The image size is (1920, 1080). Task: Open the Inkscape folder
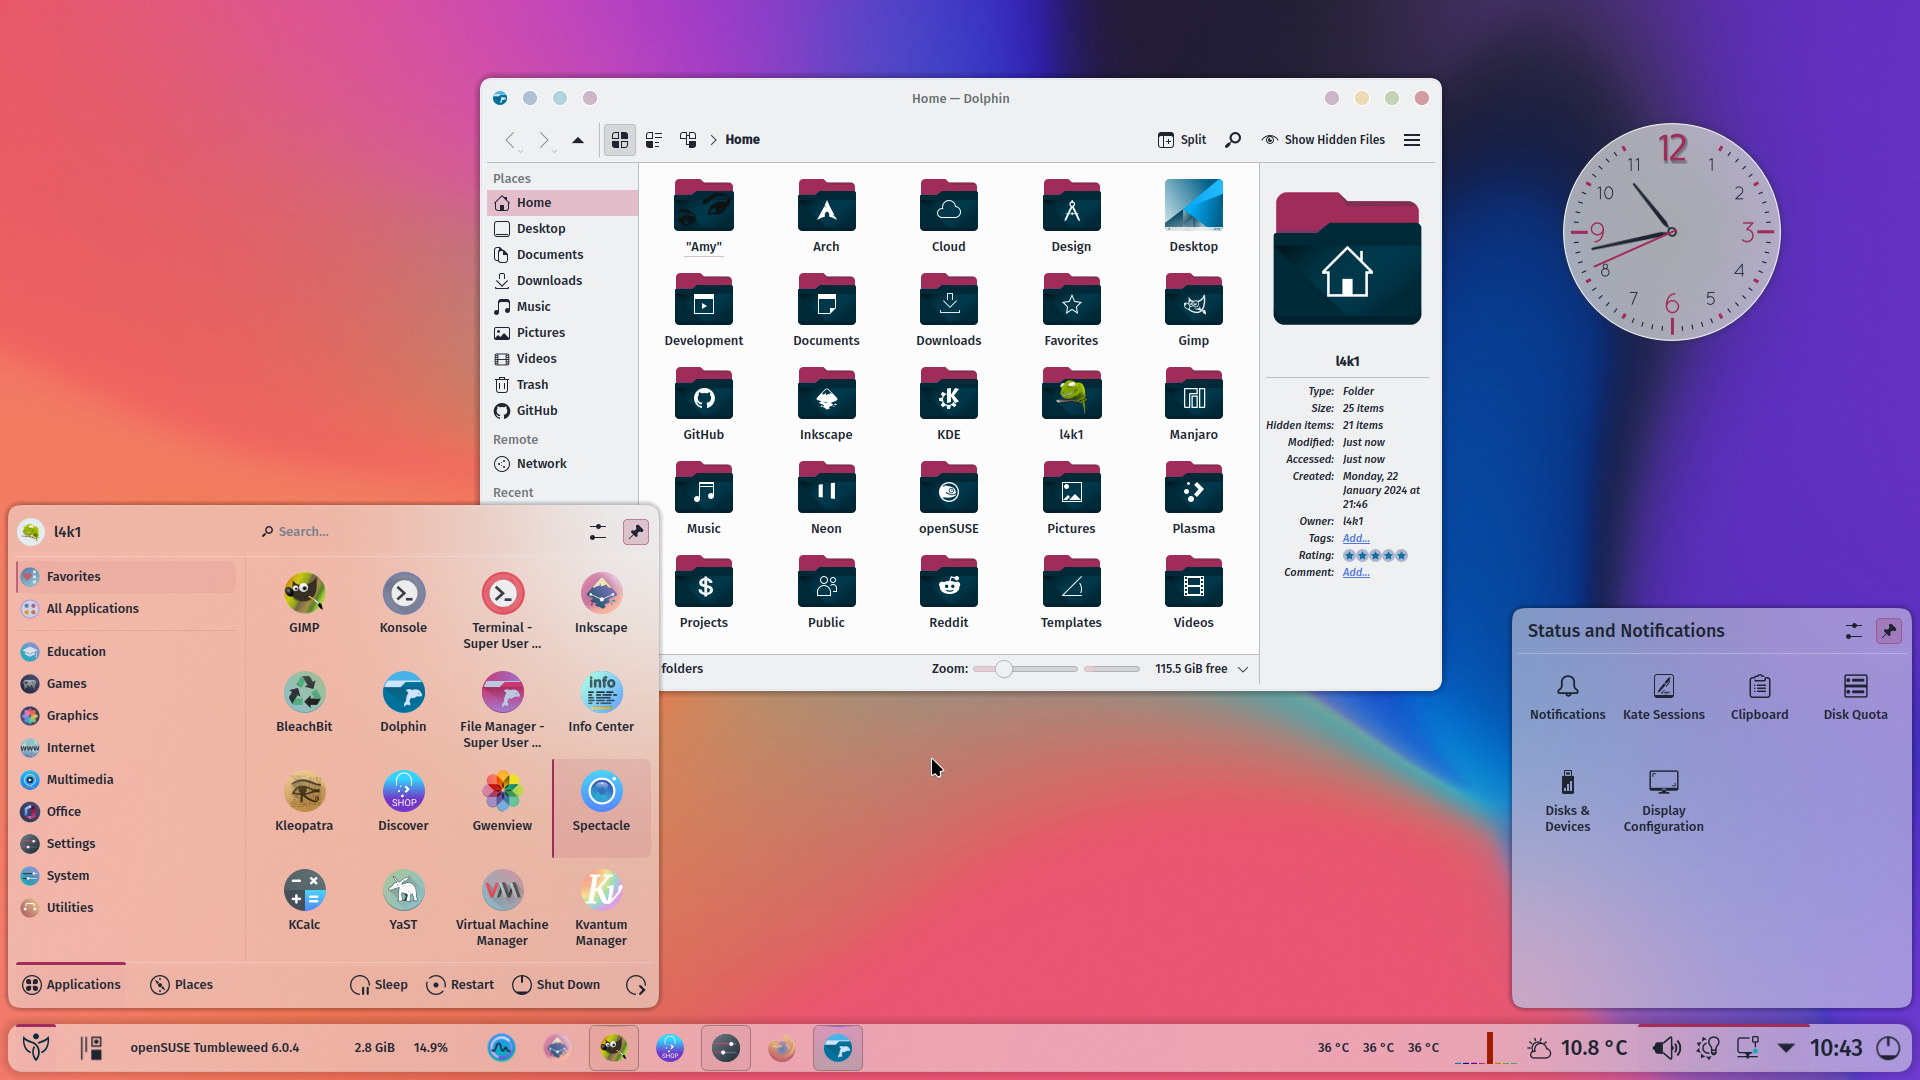click(x=826, y=404)
